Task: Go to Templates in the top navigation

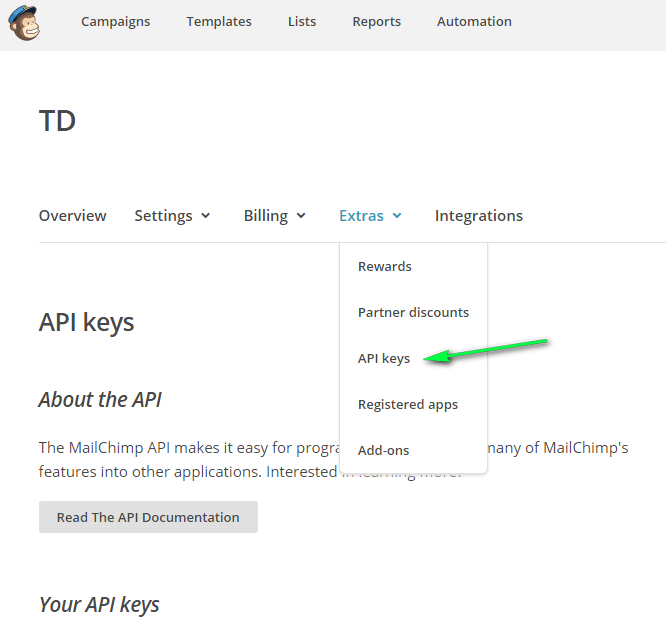Action: (219, 22)
